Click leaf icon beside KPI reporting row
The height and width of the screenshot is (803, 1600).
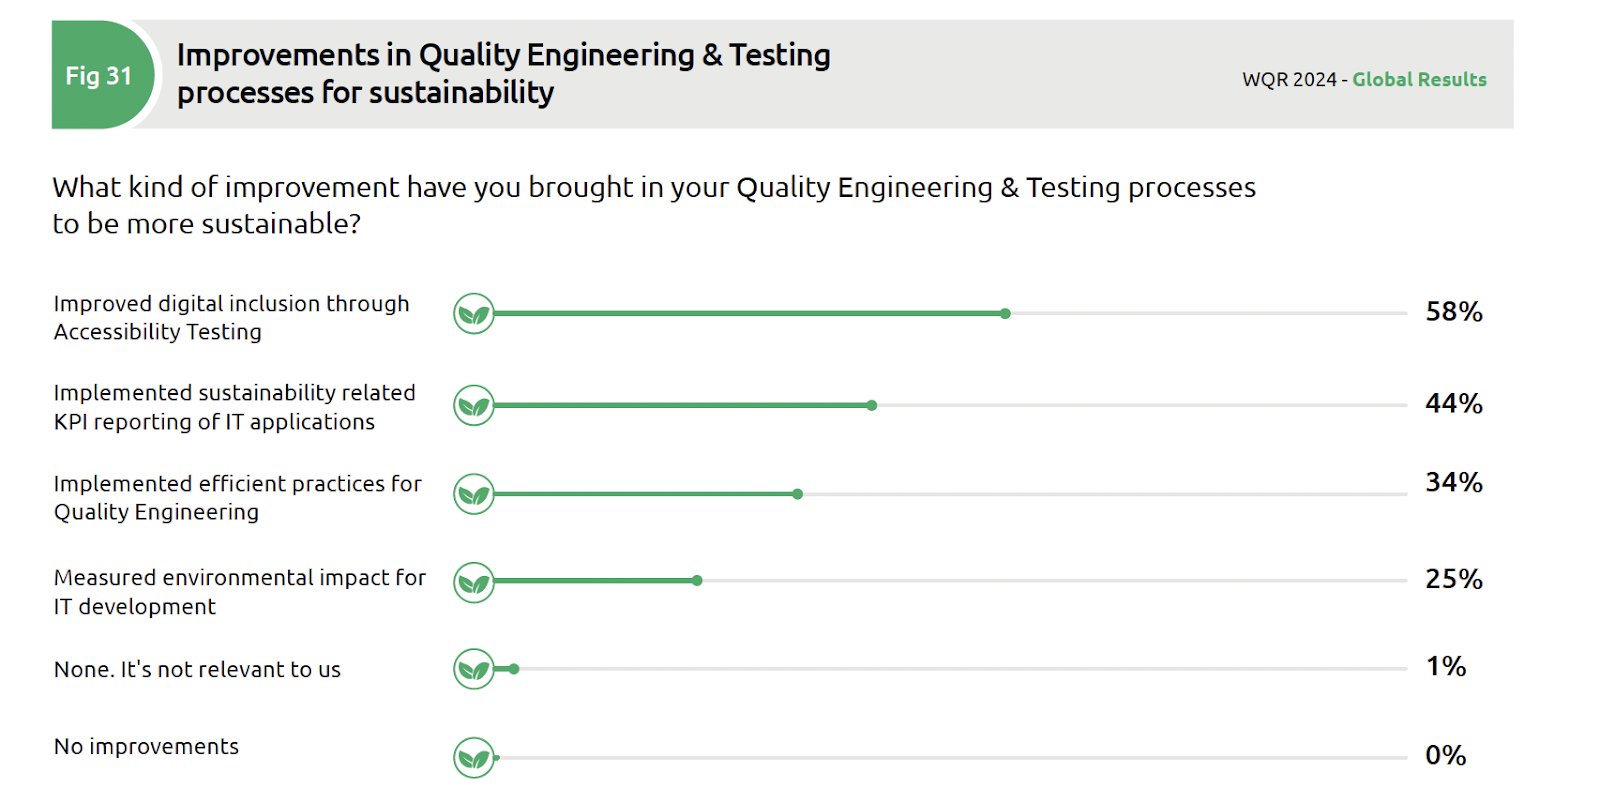pyautogui.click(x=474, y=405)
